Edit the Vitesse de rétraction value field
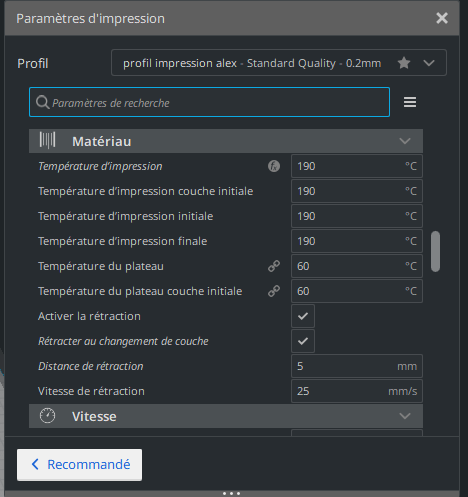Screen dimensions: 468x497 pos(357,391)
